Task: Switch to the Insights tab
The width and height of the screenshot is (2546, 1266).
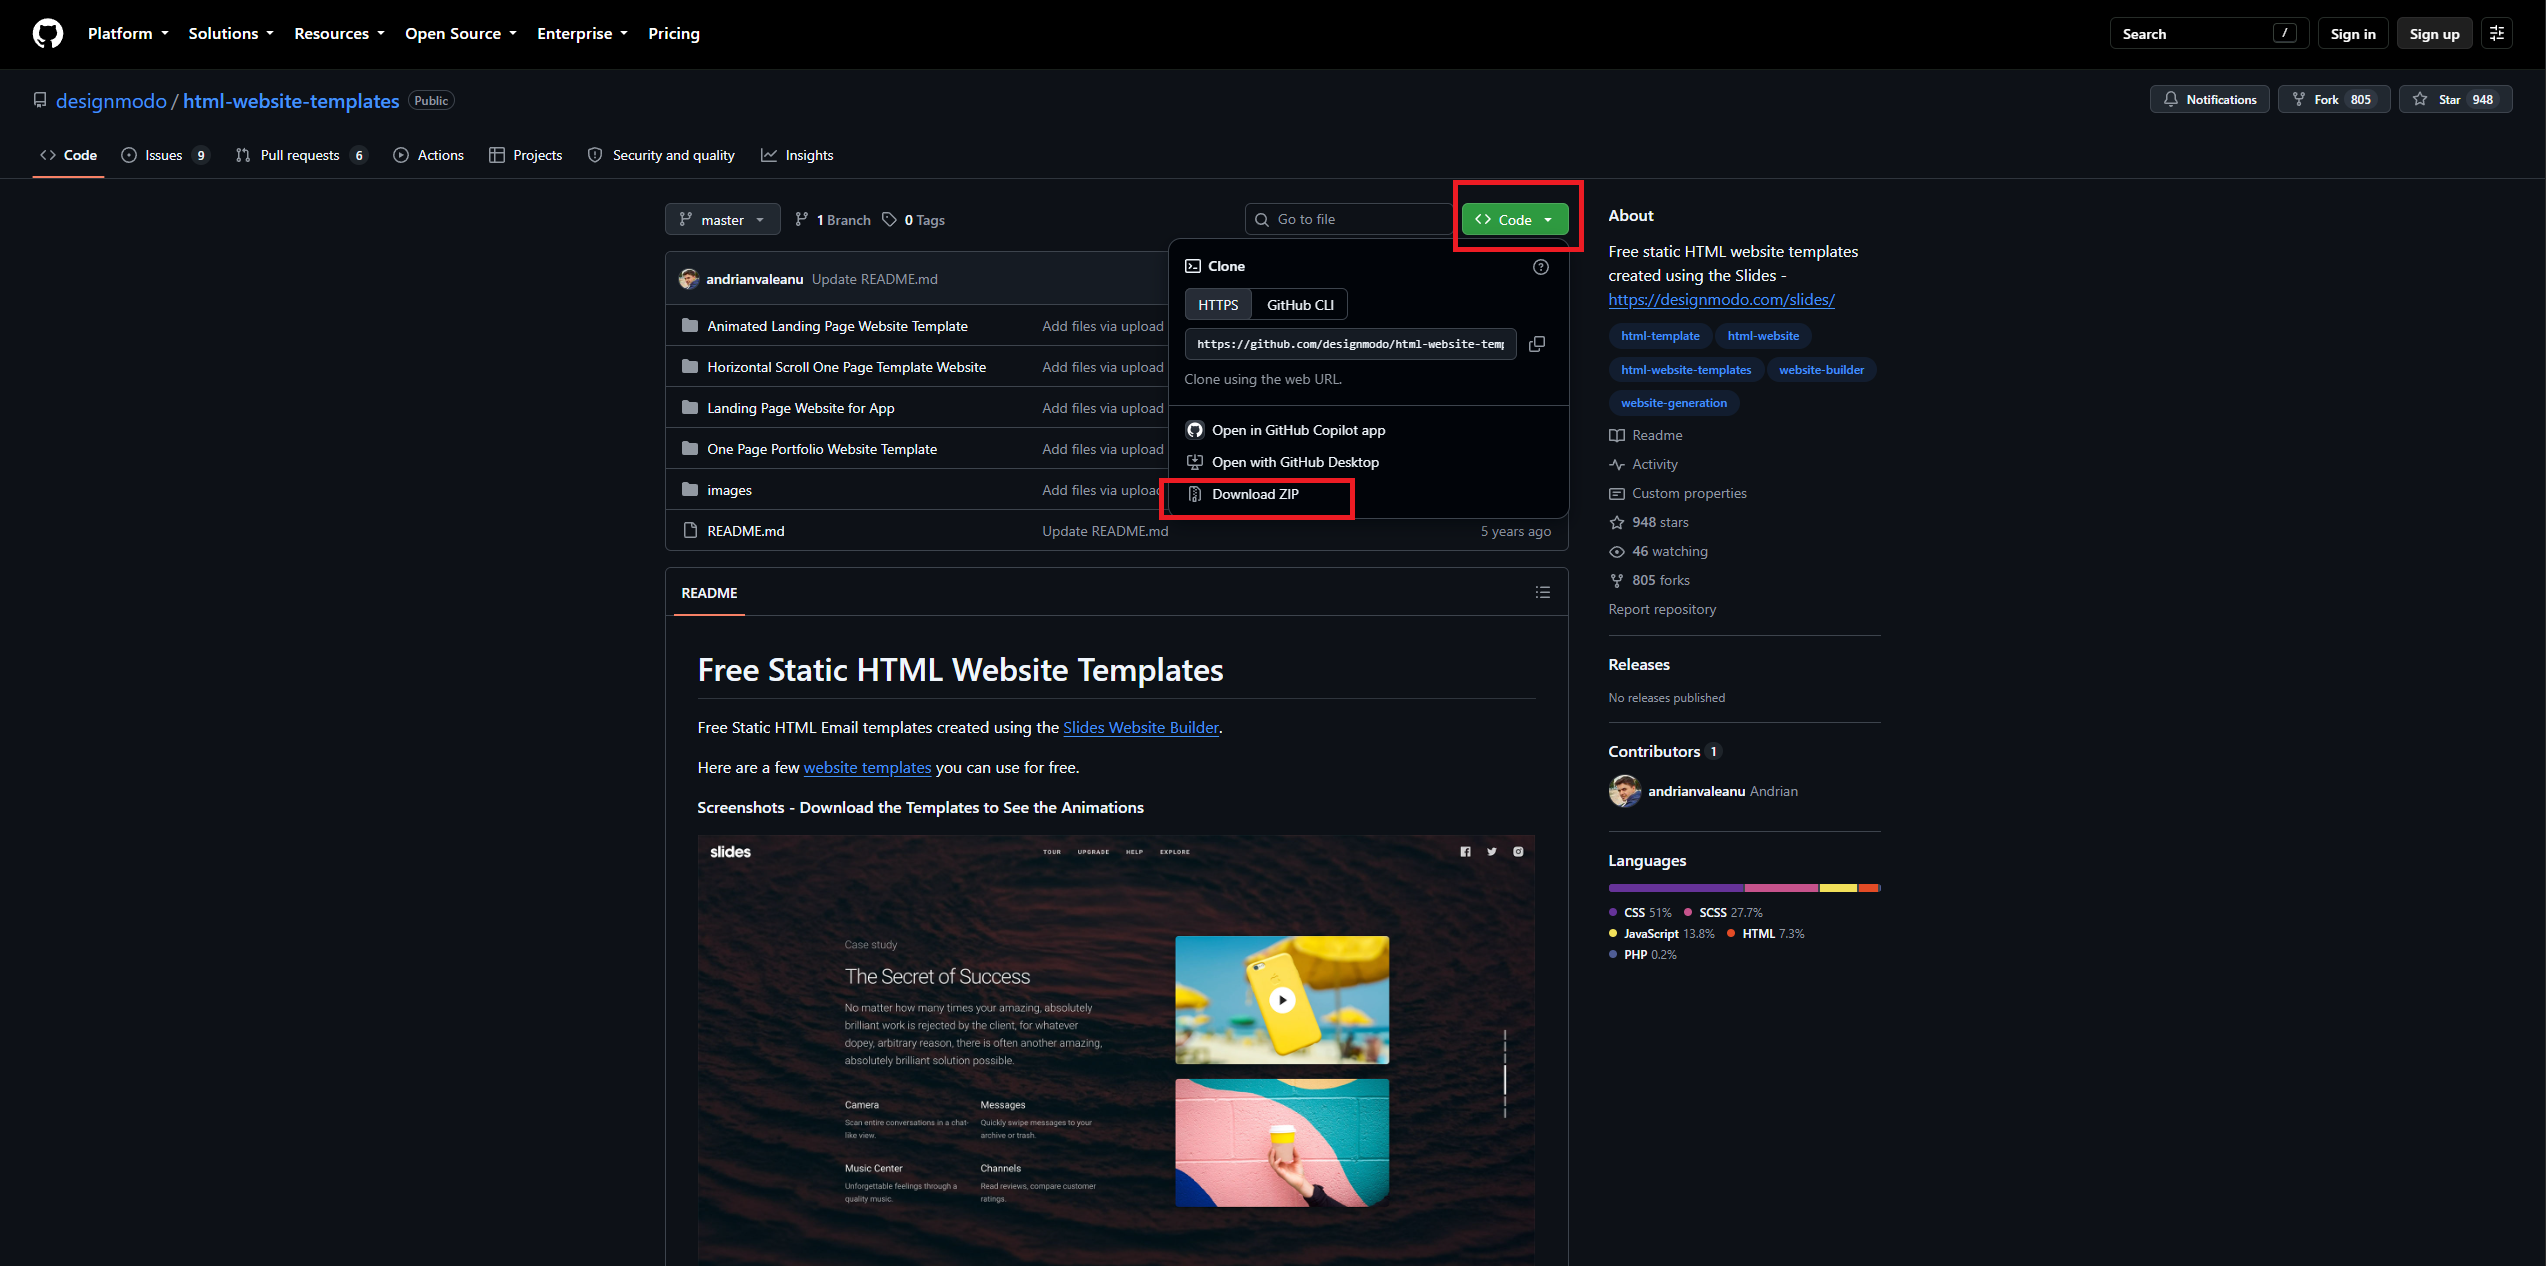Action: coord(797,155)
